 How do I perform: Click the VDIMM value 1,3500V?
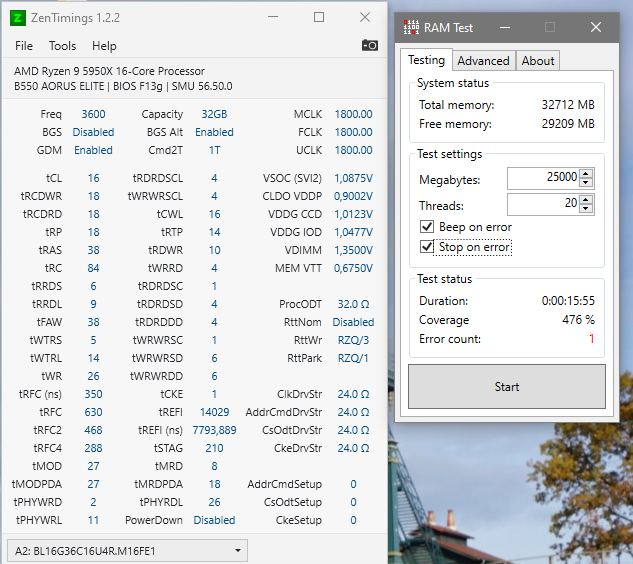coord(353,250)
